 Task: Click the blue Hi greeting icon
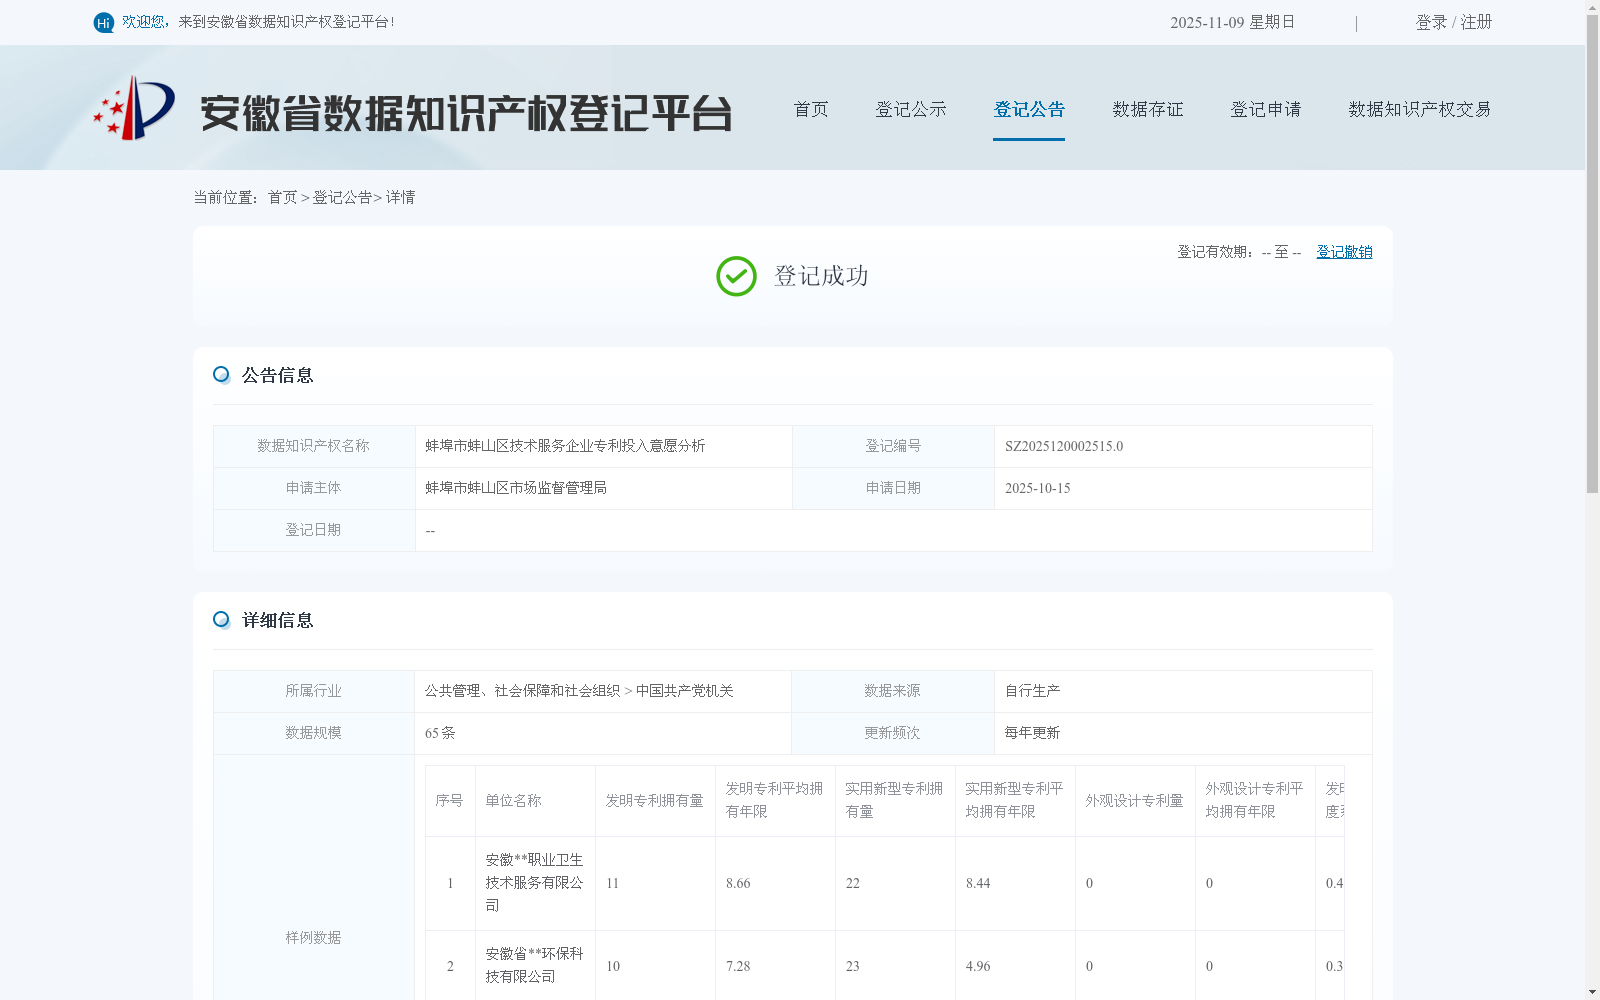coord(104,22)
